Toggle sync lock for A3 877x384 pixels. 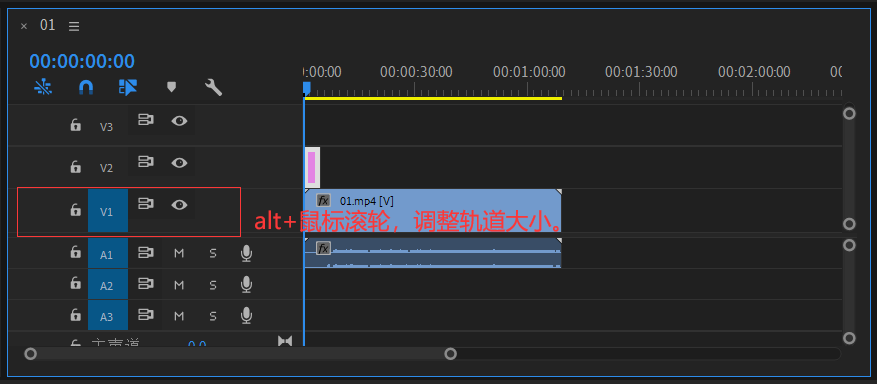[x=146, y=315]
